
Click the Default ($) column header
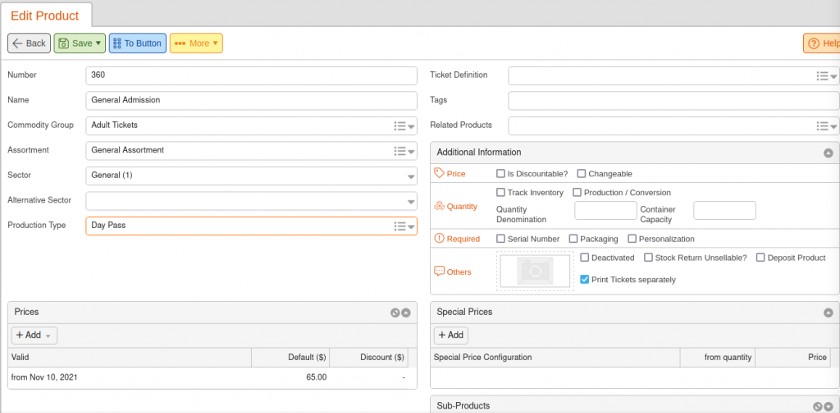click(291, 357)
